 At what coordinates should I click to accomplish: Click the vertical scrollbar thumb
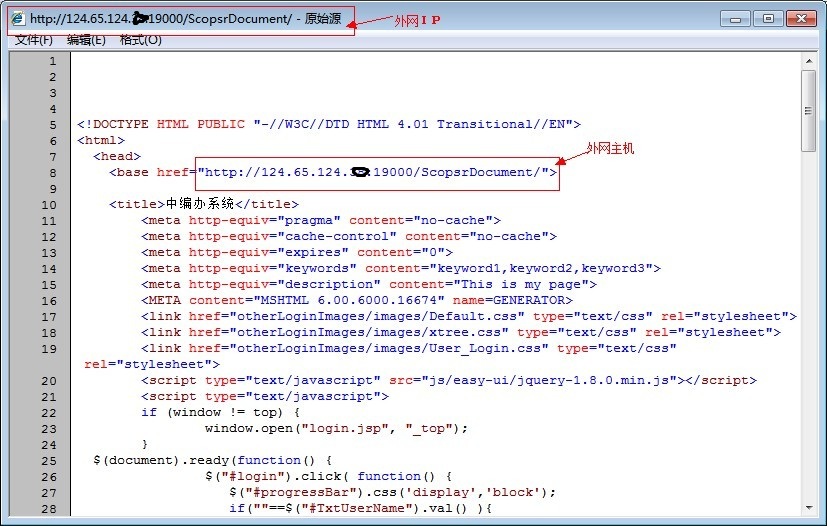[808, 110]
